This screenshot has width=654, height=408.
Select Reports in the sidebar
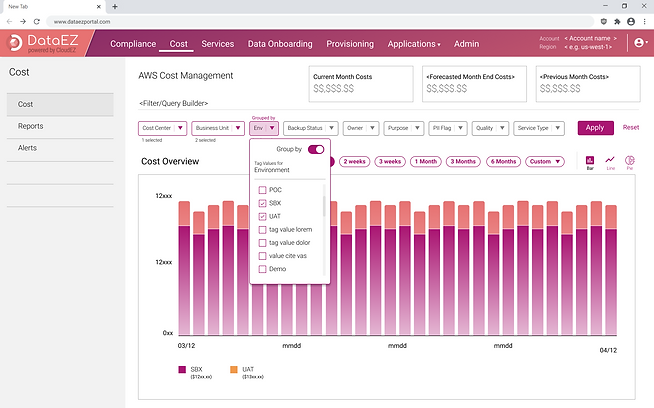coord(60,126)
